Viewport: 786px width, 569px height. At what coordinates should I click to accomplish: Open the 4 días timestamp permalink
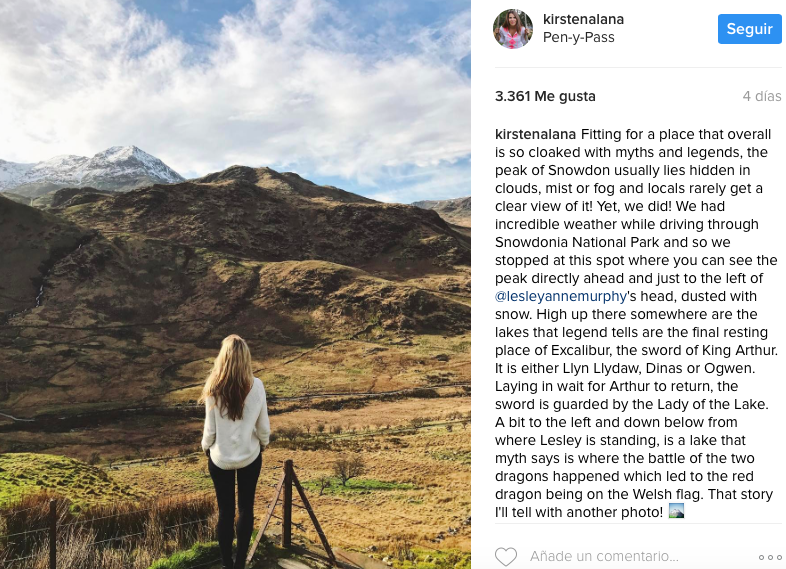point(761,96)
